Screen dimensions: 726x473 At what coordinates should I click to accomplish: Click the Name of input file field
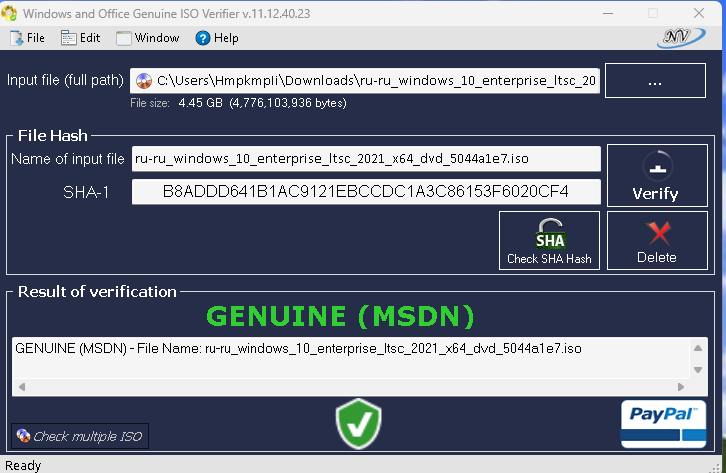click(x=366, y=159)
